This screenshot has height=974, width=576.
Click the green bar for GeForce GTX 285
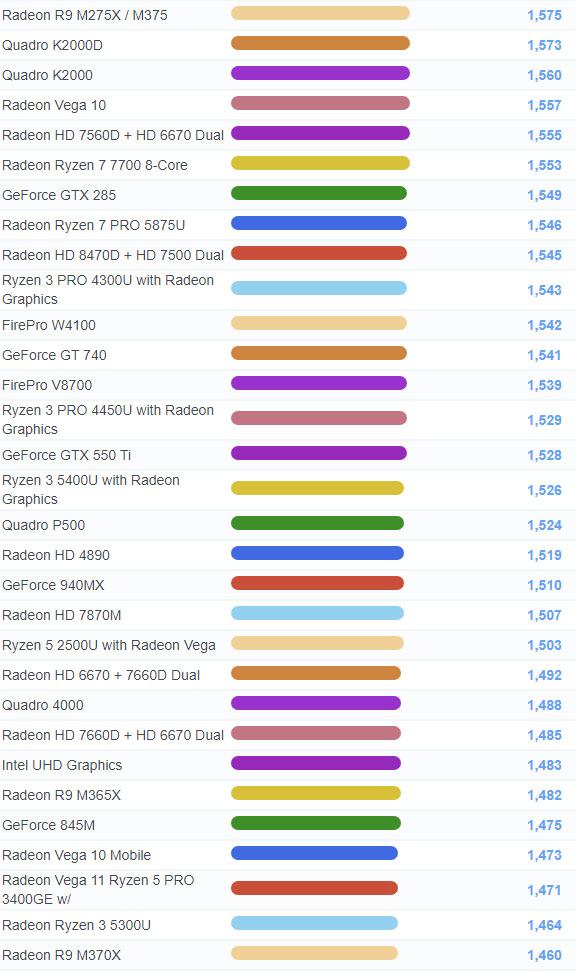pos(319,193)
